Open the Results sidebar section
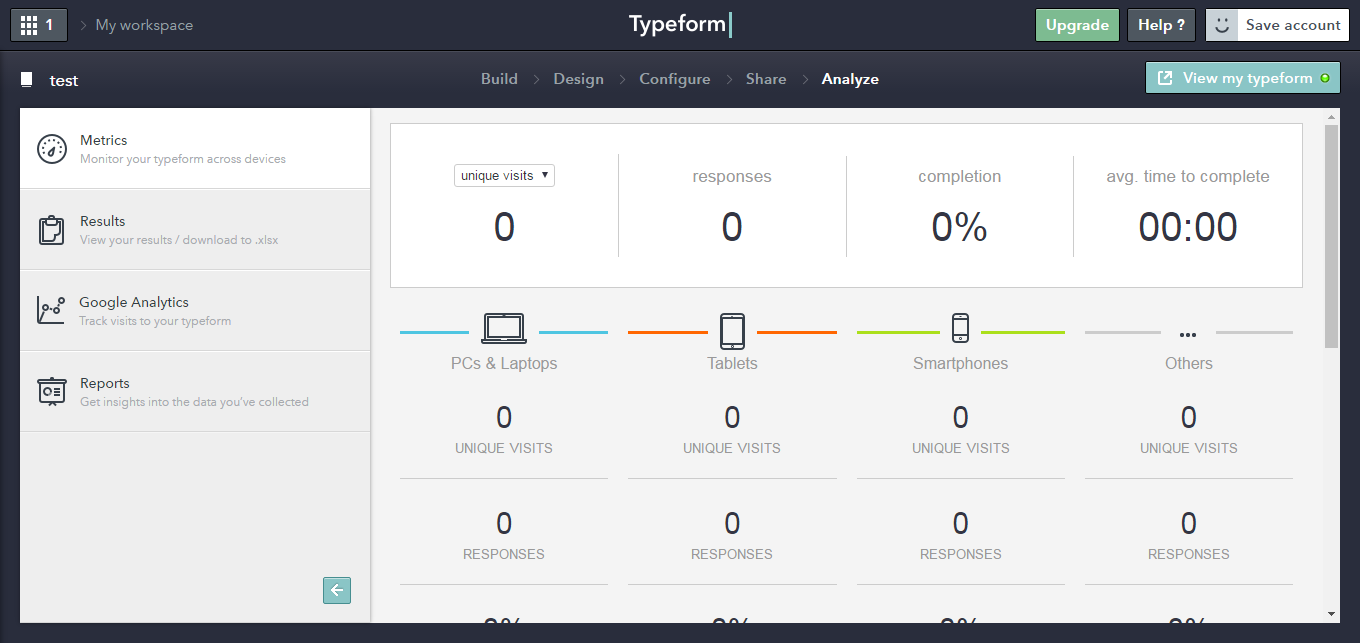Viewport: 1360px width, 643px height. tap(195, 229)
